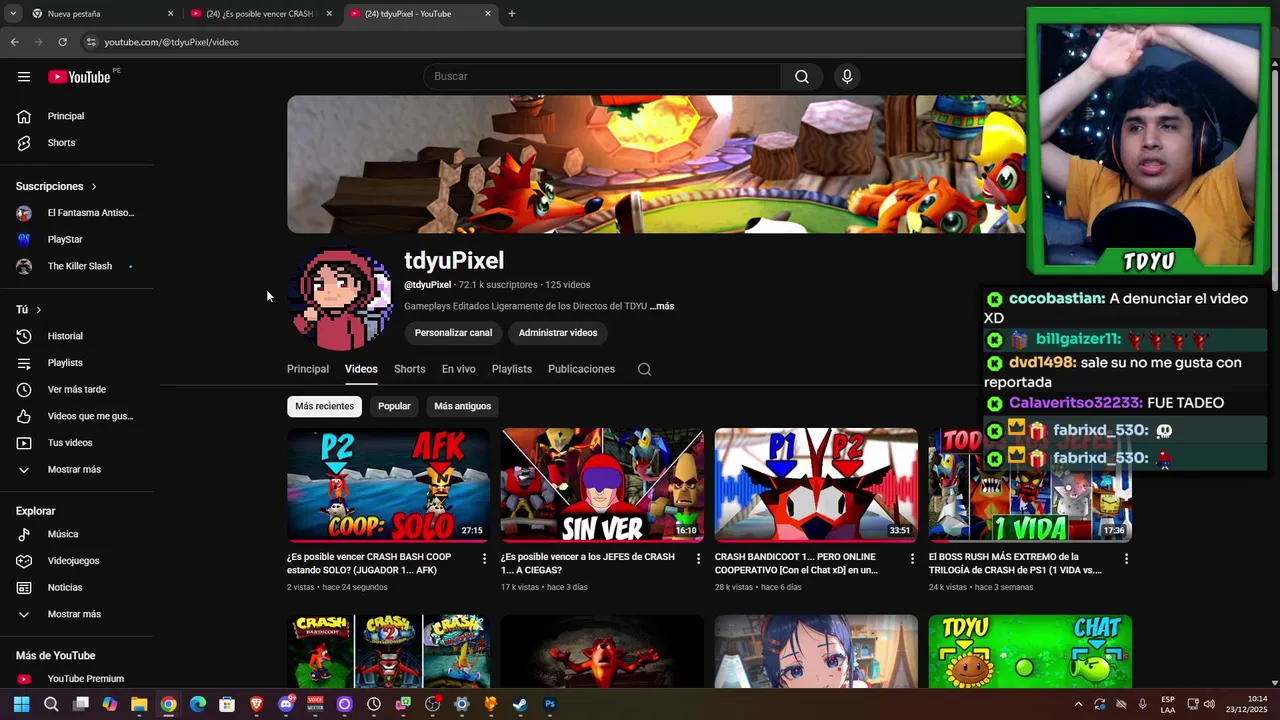Open the 1 VIDA boss rush thumbnail
The height and width of the screenshot is (720, 1280).
coord(1030,485)
